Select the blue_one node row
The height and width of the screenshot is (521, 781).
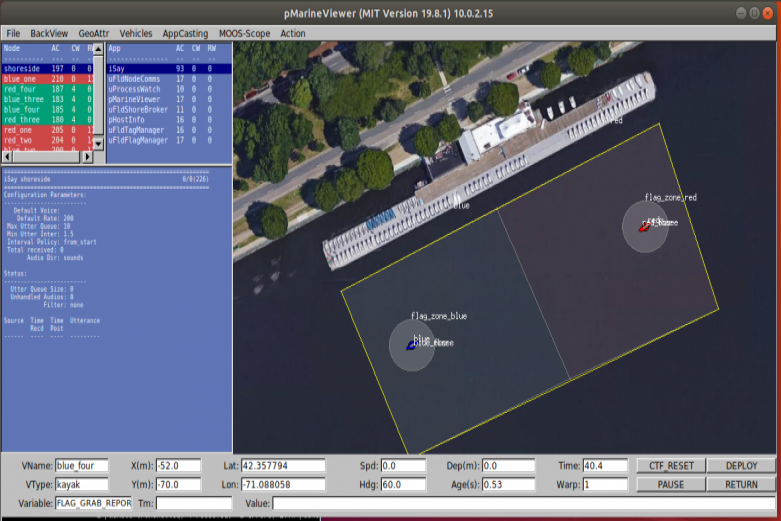[x=48, y=79]
